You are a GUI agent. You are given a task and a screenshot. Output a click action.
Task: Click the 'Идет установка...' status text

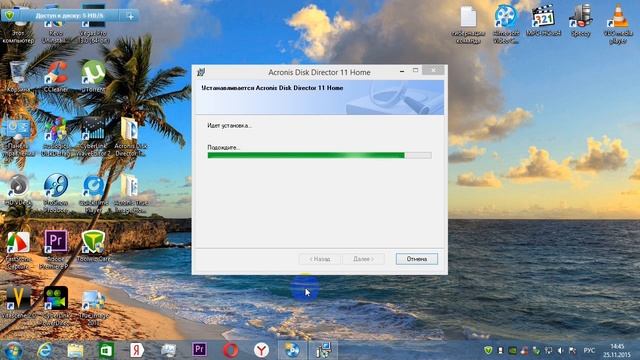click(x=229, y=126)
